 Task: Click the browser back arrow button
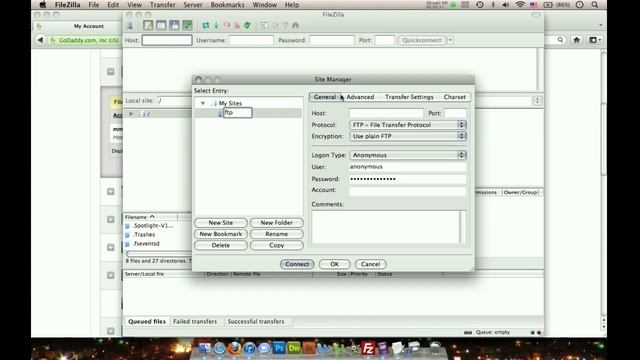pos(40,40)
